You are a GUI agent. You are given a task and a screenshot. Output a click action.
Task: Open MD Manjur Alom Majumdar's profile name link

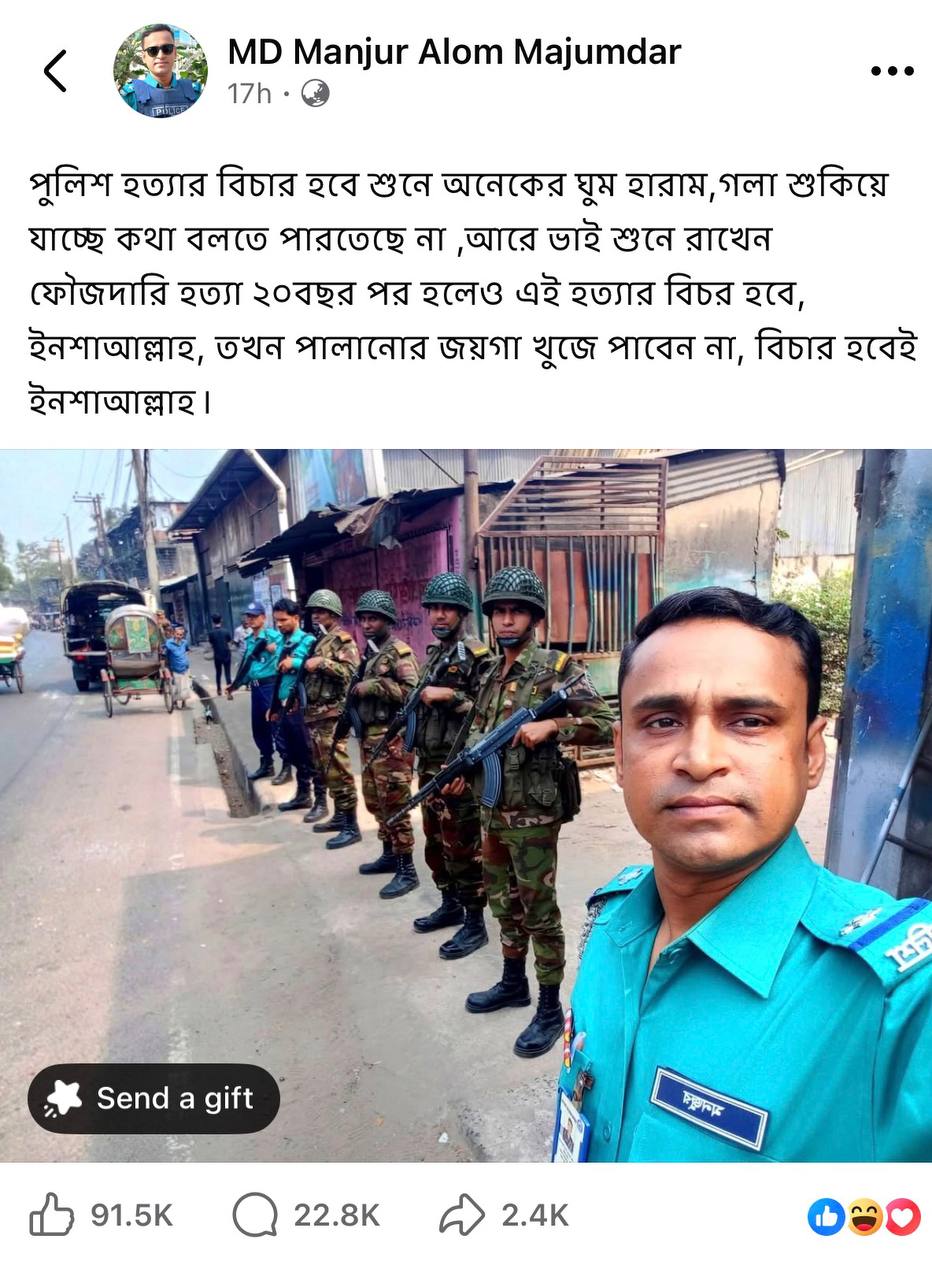(454, 52)
